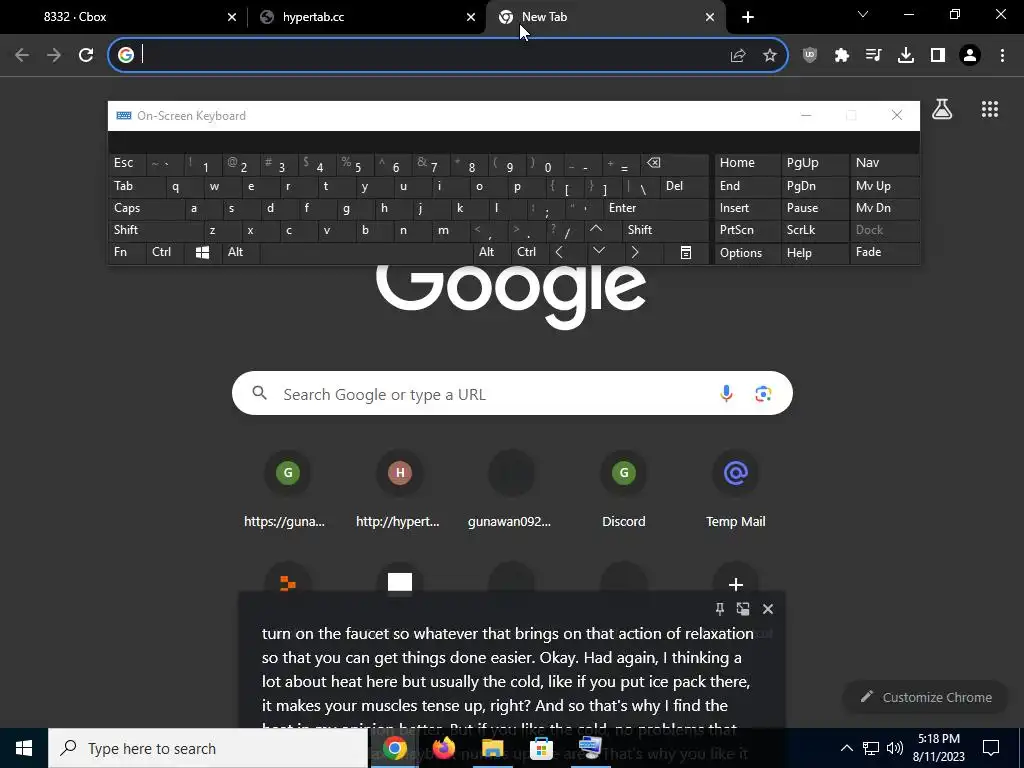Screen dimensions: 1024x768
Task: Open the tab search chevron
Action: tap(863, 14)
